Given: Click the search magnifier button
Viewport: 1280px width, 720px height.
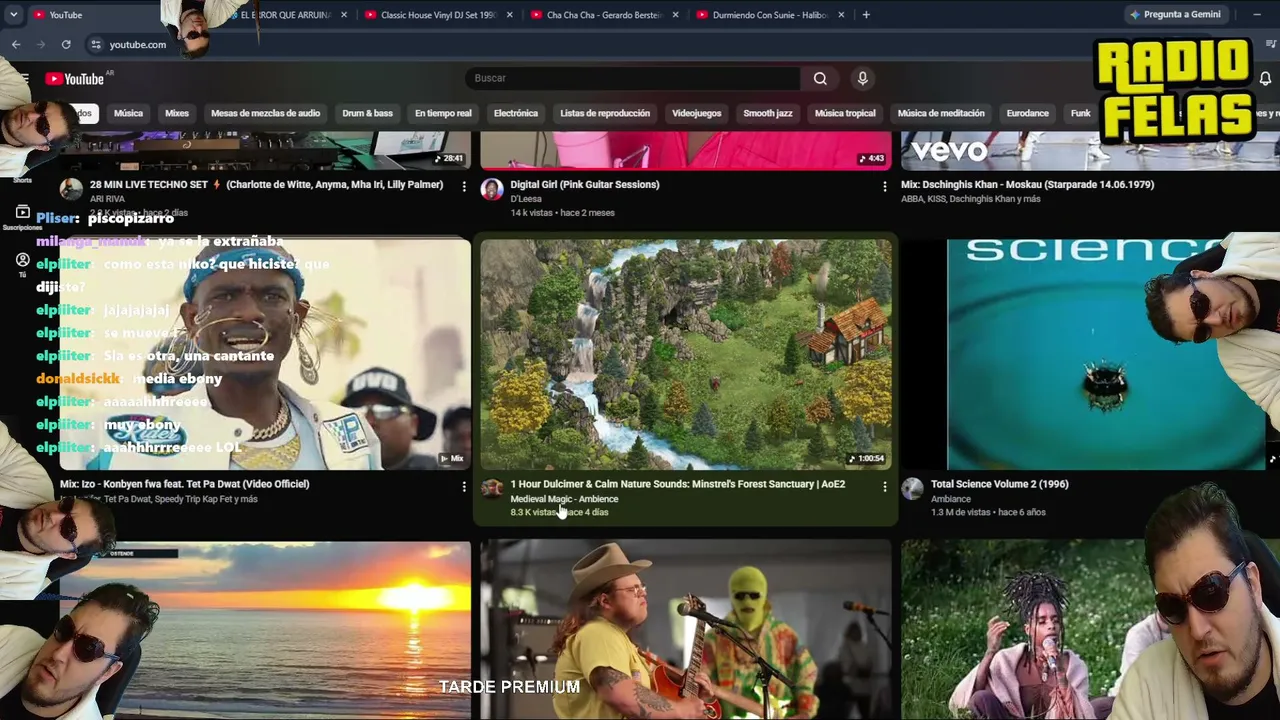Looking at the screenshot, I should [820, 78].
